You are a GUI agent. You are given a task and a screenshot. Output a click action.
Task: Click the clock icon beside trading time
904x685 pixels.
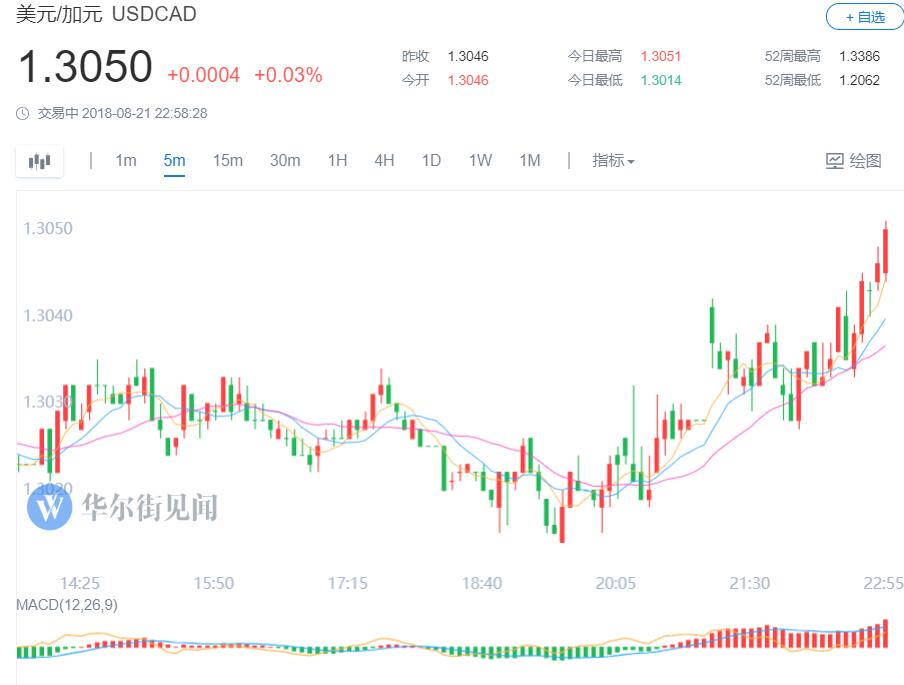click(x=23, y=113)
